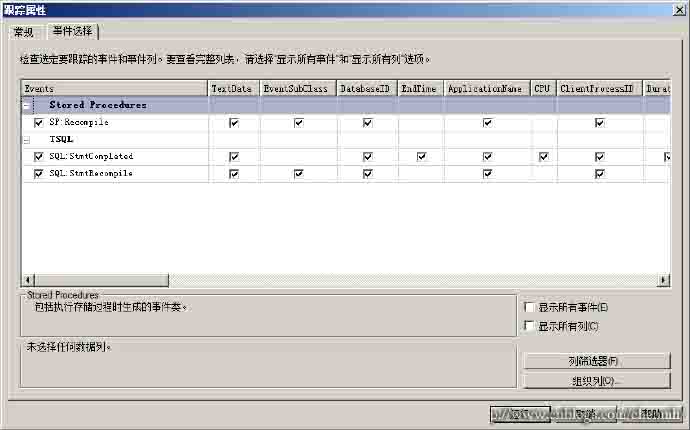The image size is (690, 430).
Task: Toggle EventSubClass for SQL:StmtRecompile
Action: 298,174
